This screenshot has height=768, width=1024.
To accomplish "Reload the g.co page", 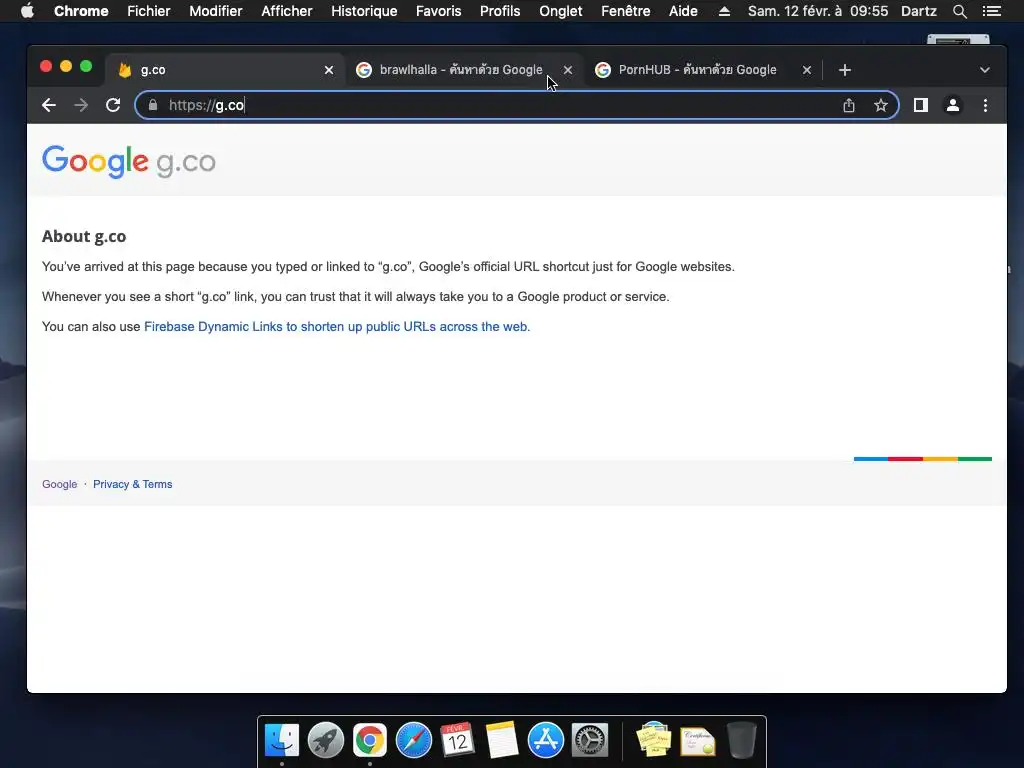I will 113,105.
